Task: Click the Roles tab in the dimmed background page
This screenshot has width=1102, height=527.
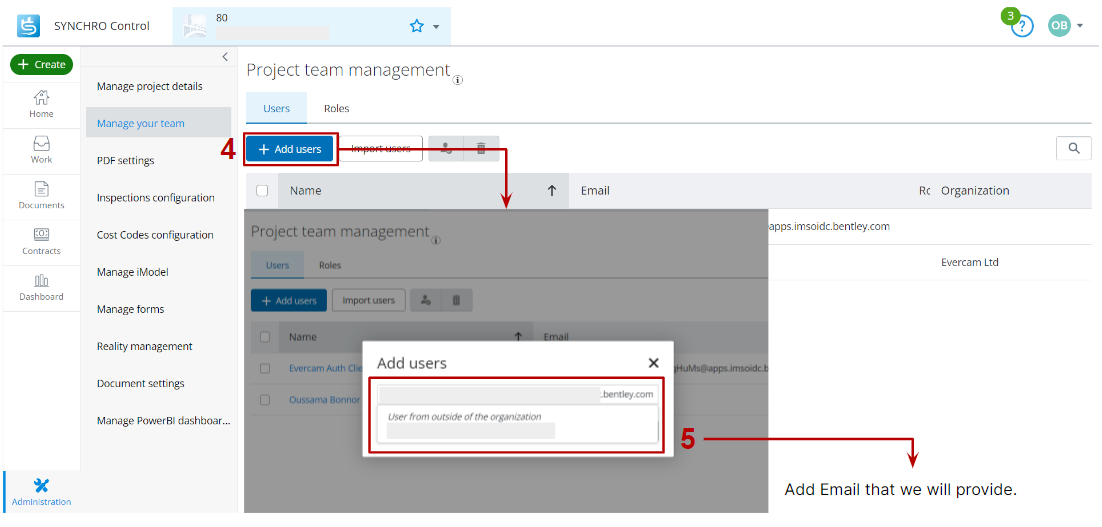Action: pos(330,266)
